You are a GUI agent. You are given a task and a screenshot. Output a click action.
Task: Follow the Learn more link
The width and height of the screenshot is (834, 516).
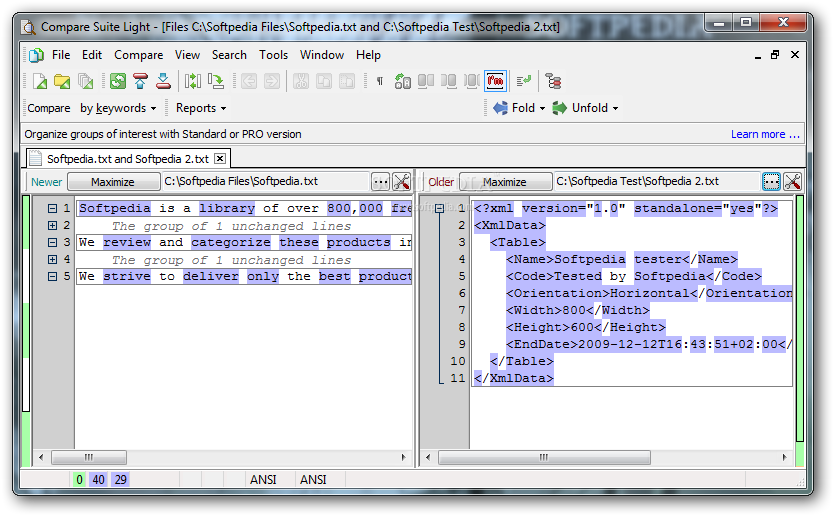click(x=765, y=134)
